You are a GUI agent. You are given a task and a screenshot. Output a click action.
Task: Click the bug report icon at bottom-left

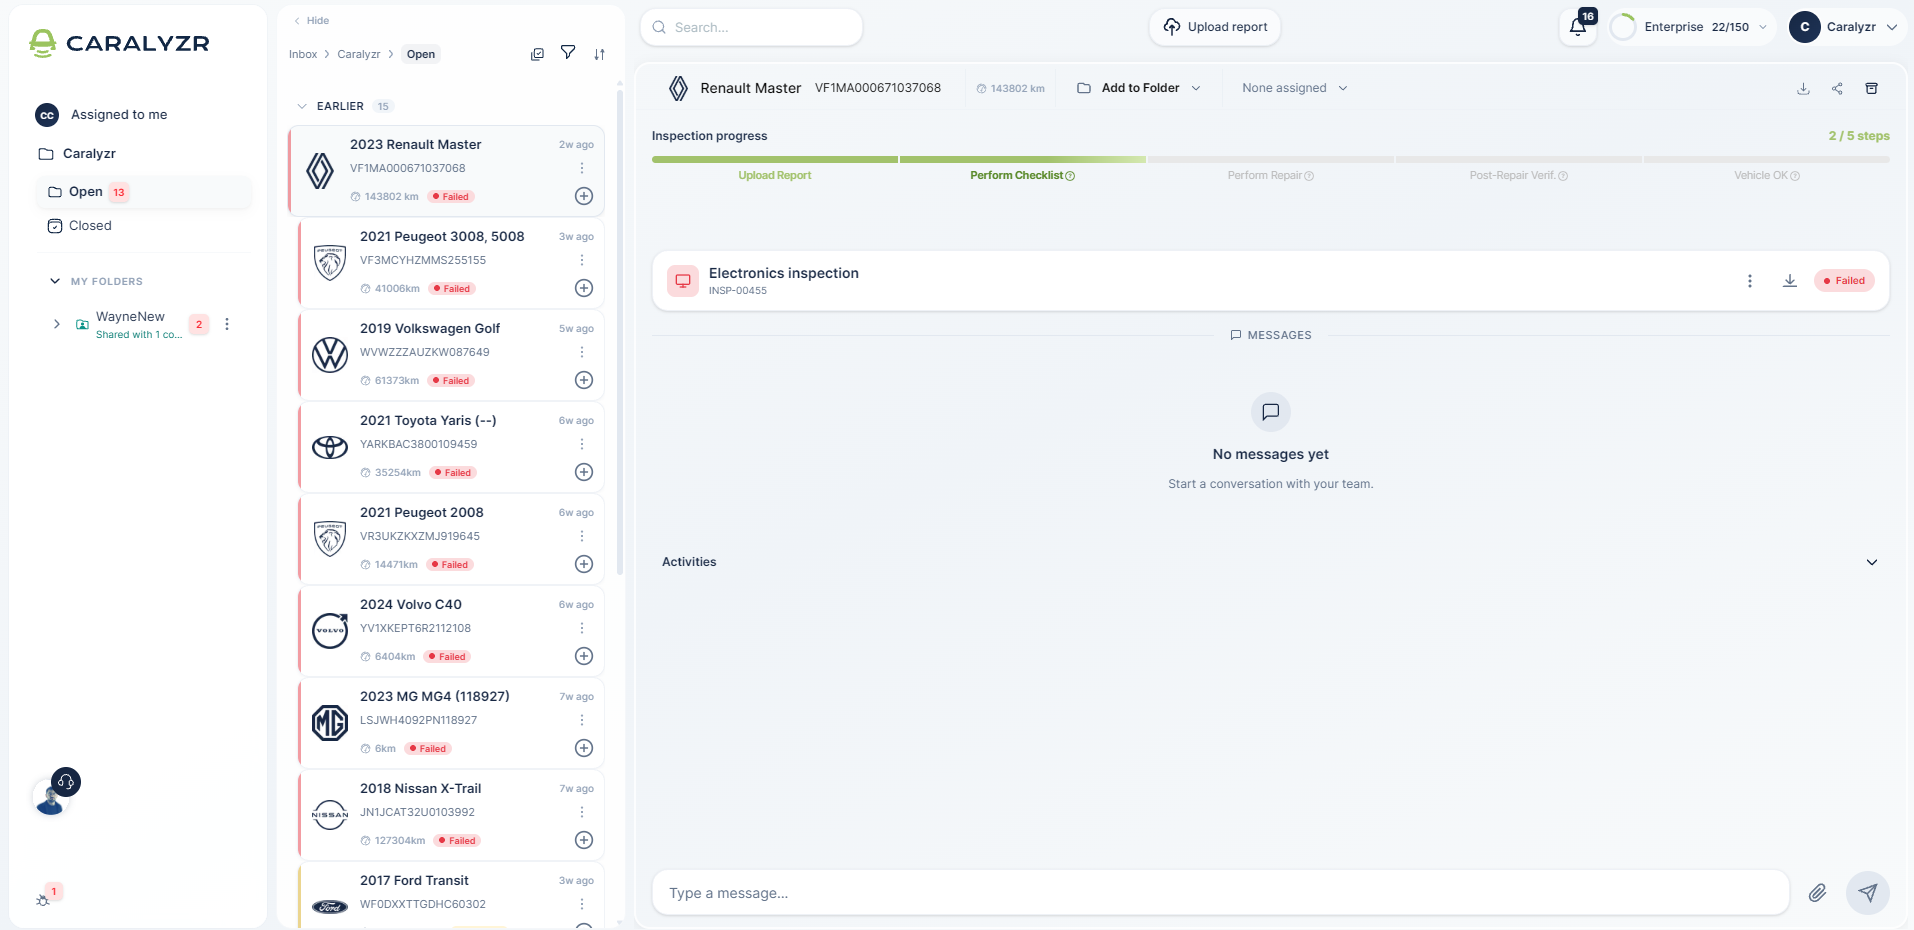(x=43, y=900)
